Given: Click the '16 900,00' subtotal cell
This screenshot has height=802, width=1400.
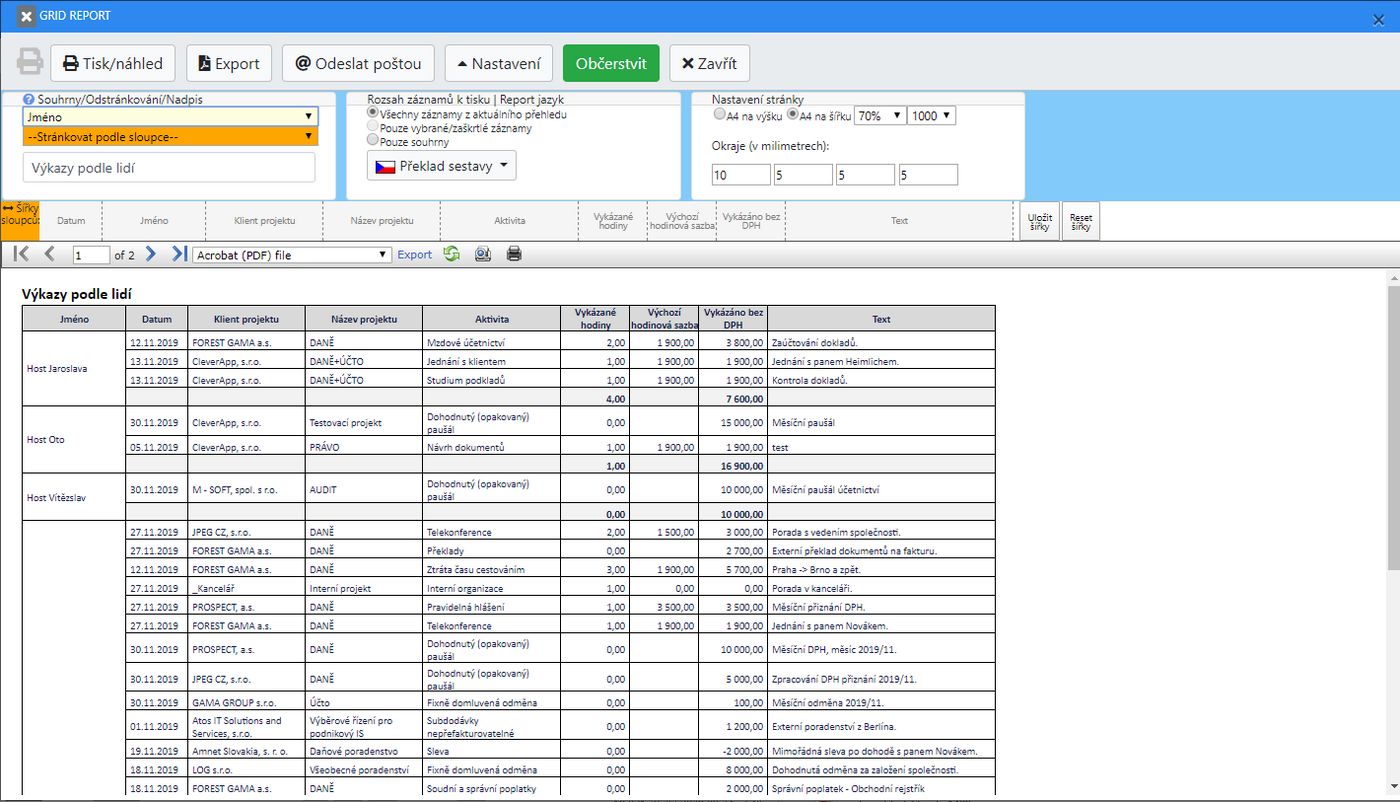Looking at the screenshot, I should pyautogui.click(x=733, y=465).
